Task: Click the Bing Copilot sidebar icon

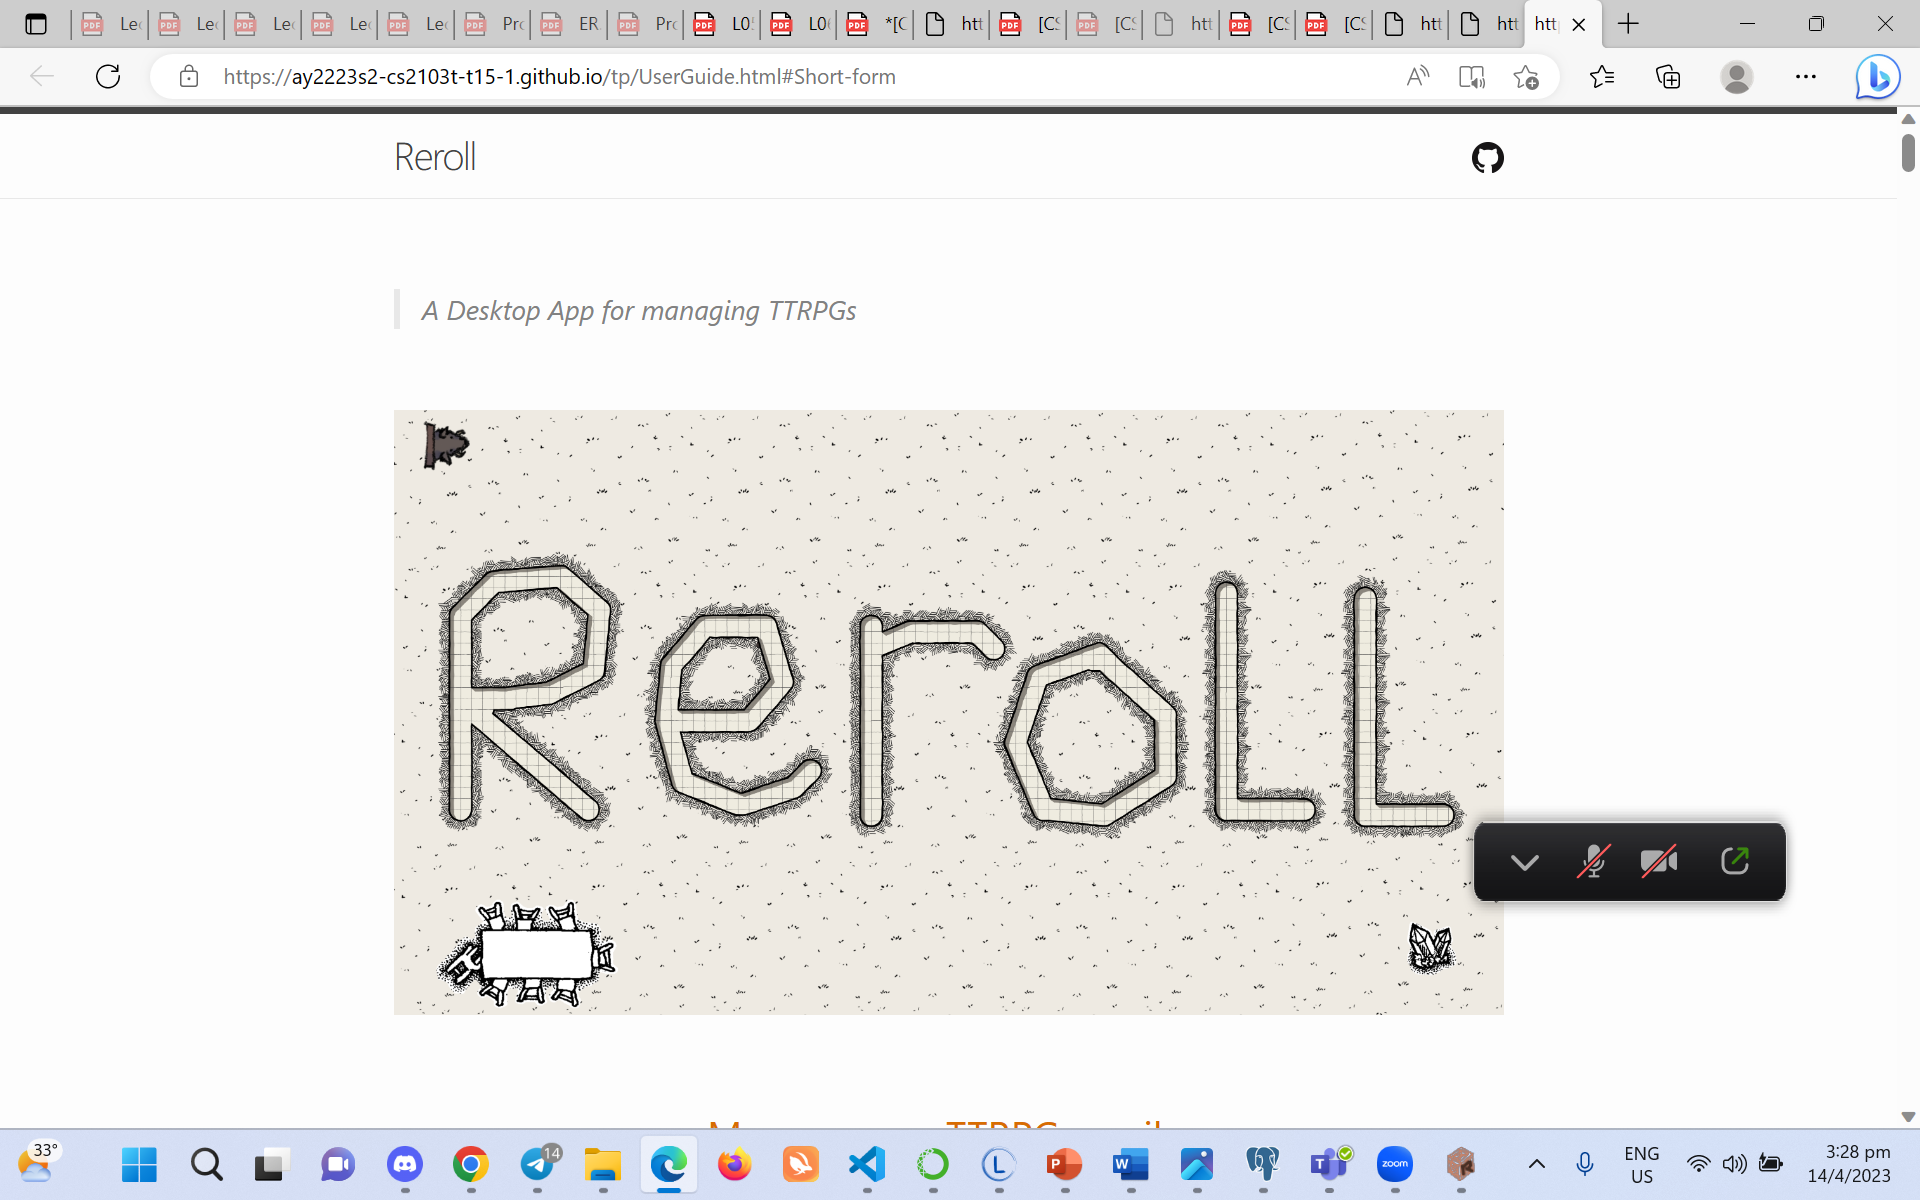Action: tap(1877, 77)
